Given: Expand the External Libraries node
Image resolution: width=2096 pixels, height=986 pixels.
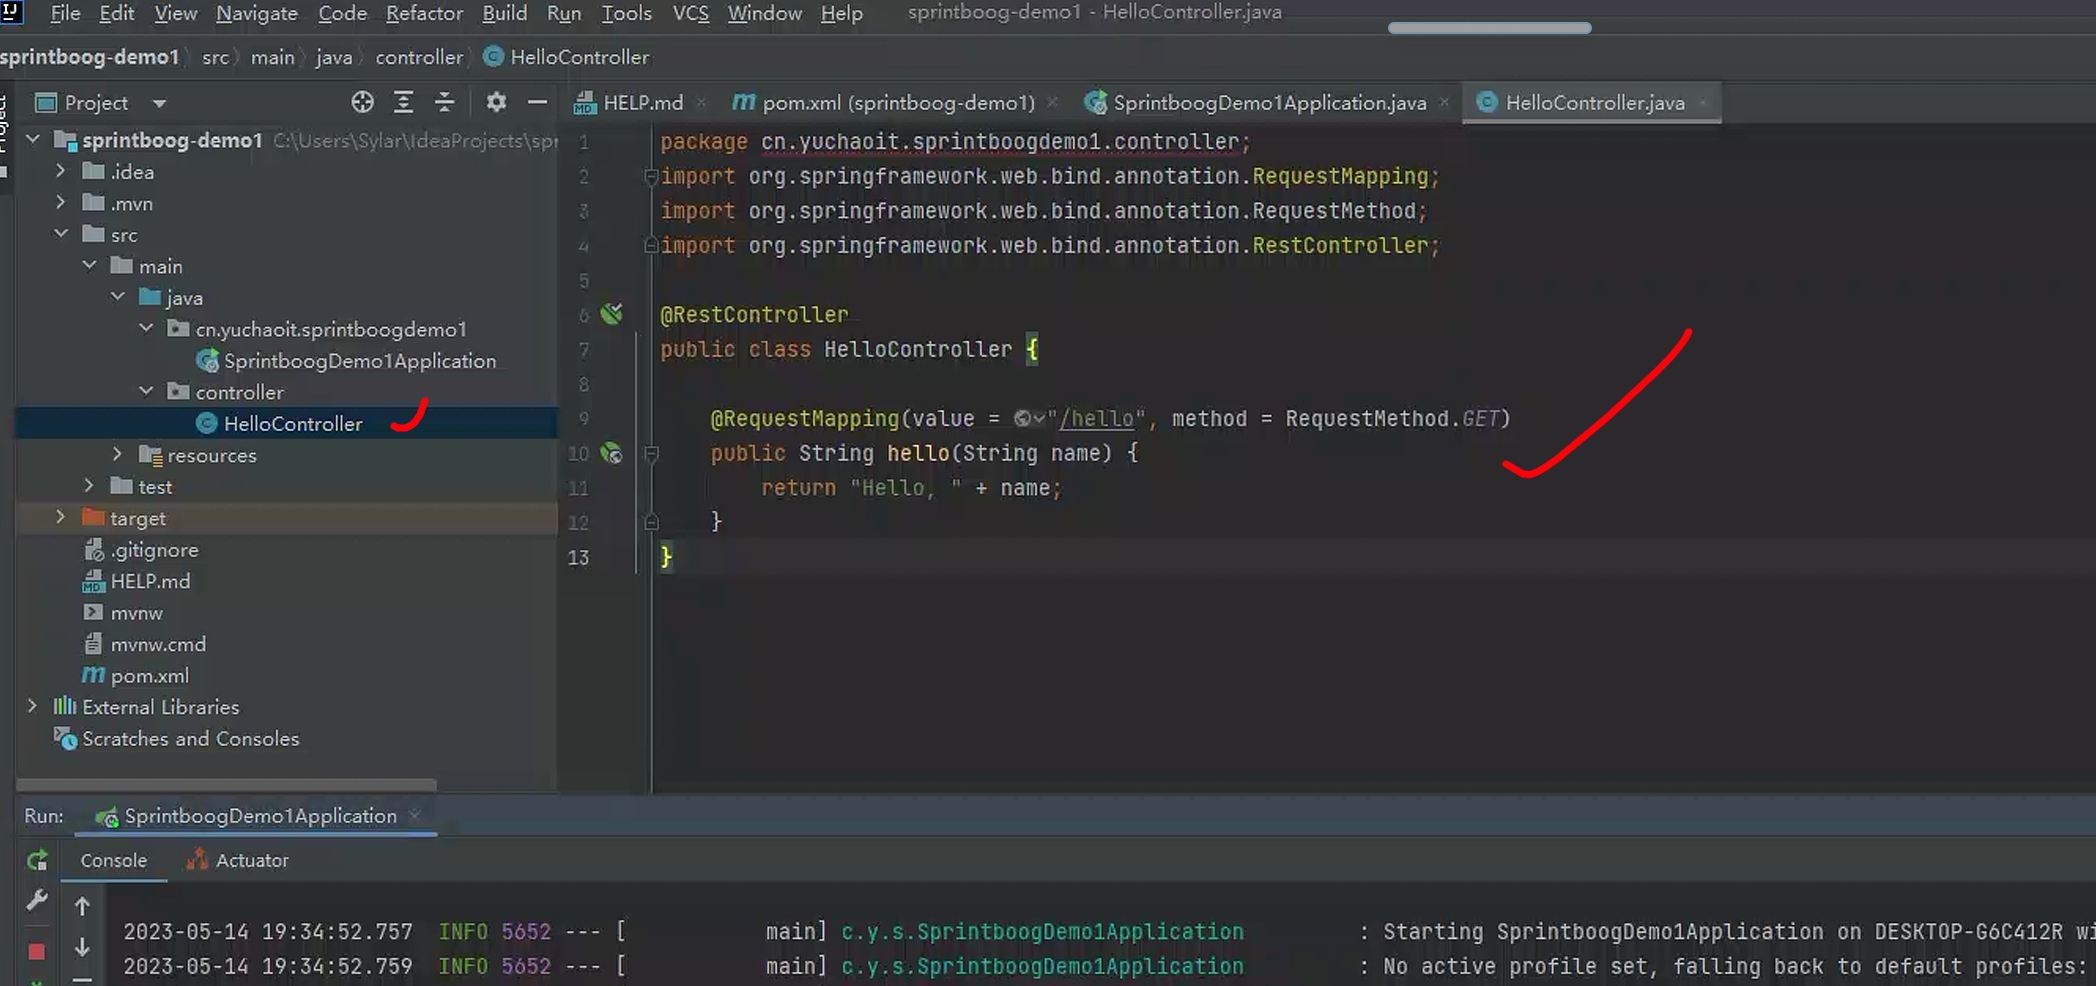Looking at the screenshot, I should click(32, 706).
